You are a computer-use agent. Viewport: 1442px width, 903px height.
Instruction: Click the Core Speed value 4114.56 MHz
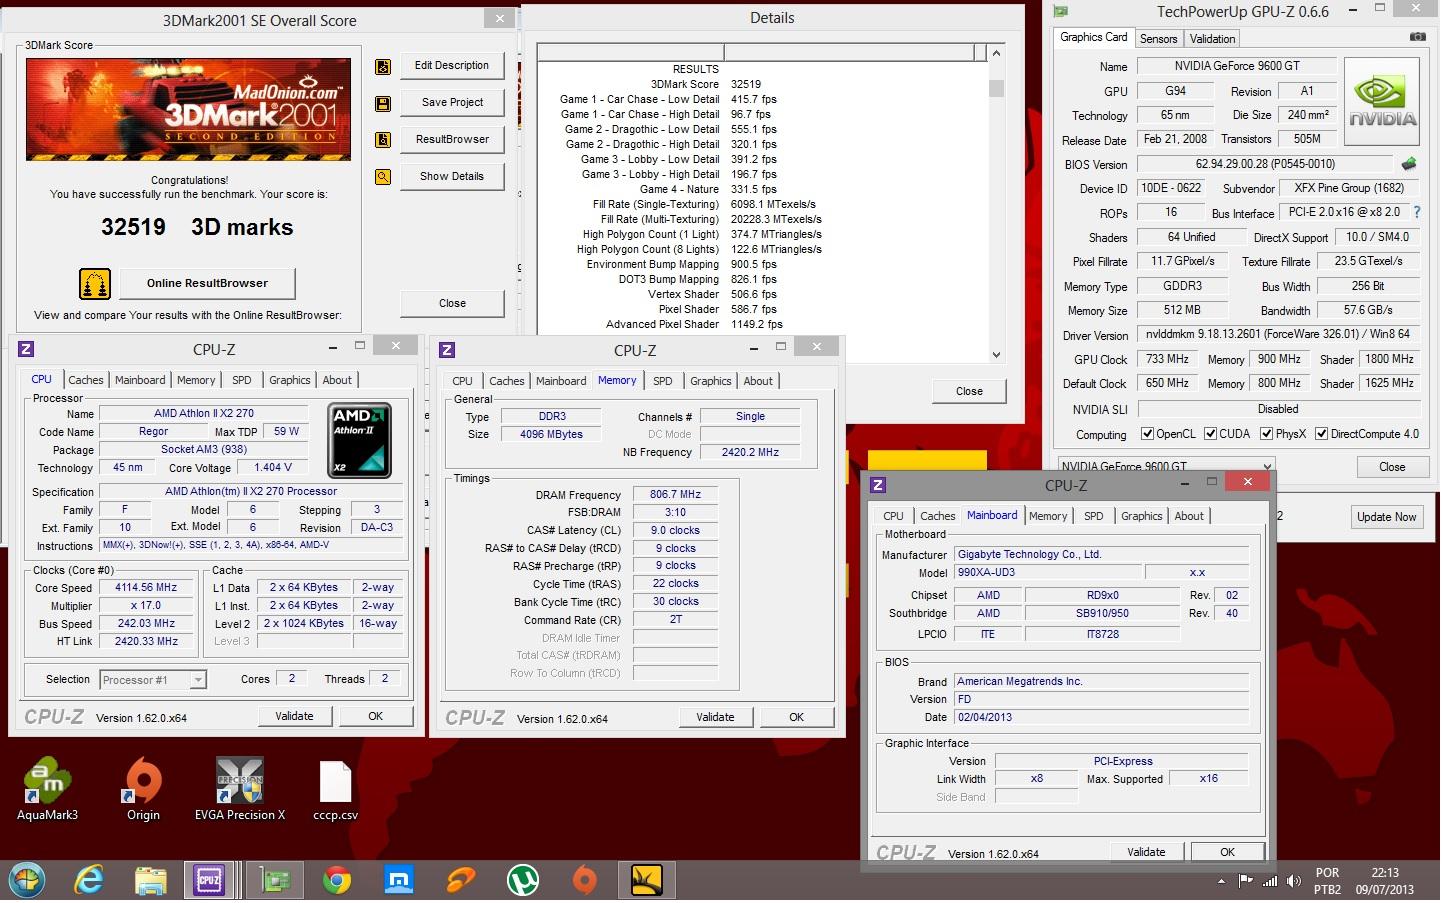146,589
